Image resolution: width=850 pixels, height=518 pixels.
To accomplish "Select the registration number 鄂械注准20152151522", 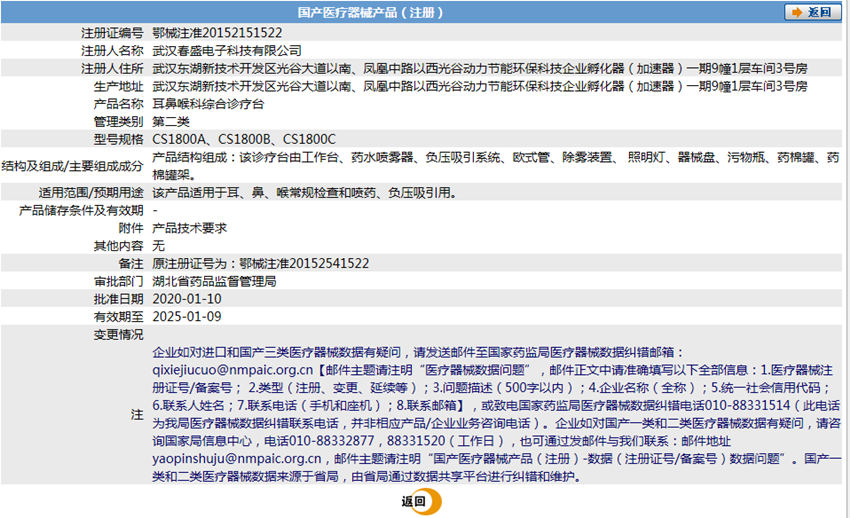I will click(x=217, y=33).
